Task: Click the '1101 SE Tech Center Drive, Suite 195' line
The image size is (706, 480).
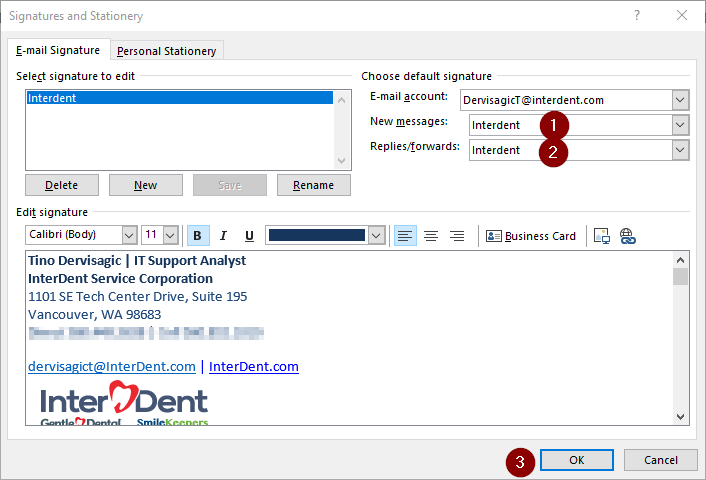Action: (x=137, y=296)
